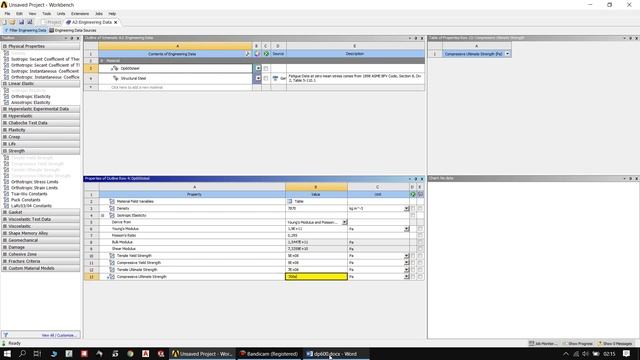The height and width of the screenshot is (360, 640).
Task: Select the Structural Steel material row
Action: pyautogui.click(x=176, y=78)
